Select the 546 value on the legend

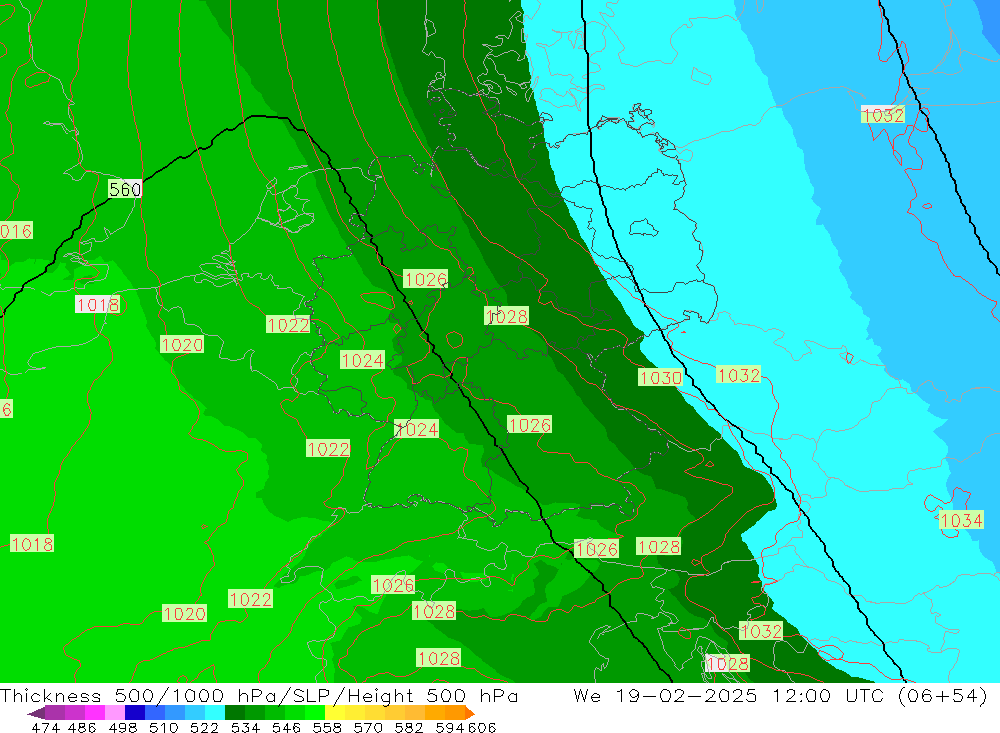(x=286, y=727)
